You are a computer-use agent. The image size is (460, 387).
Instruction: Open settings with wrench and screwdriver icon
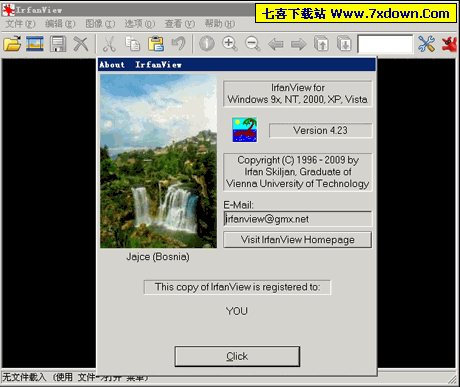(426, 44)
